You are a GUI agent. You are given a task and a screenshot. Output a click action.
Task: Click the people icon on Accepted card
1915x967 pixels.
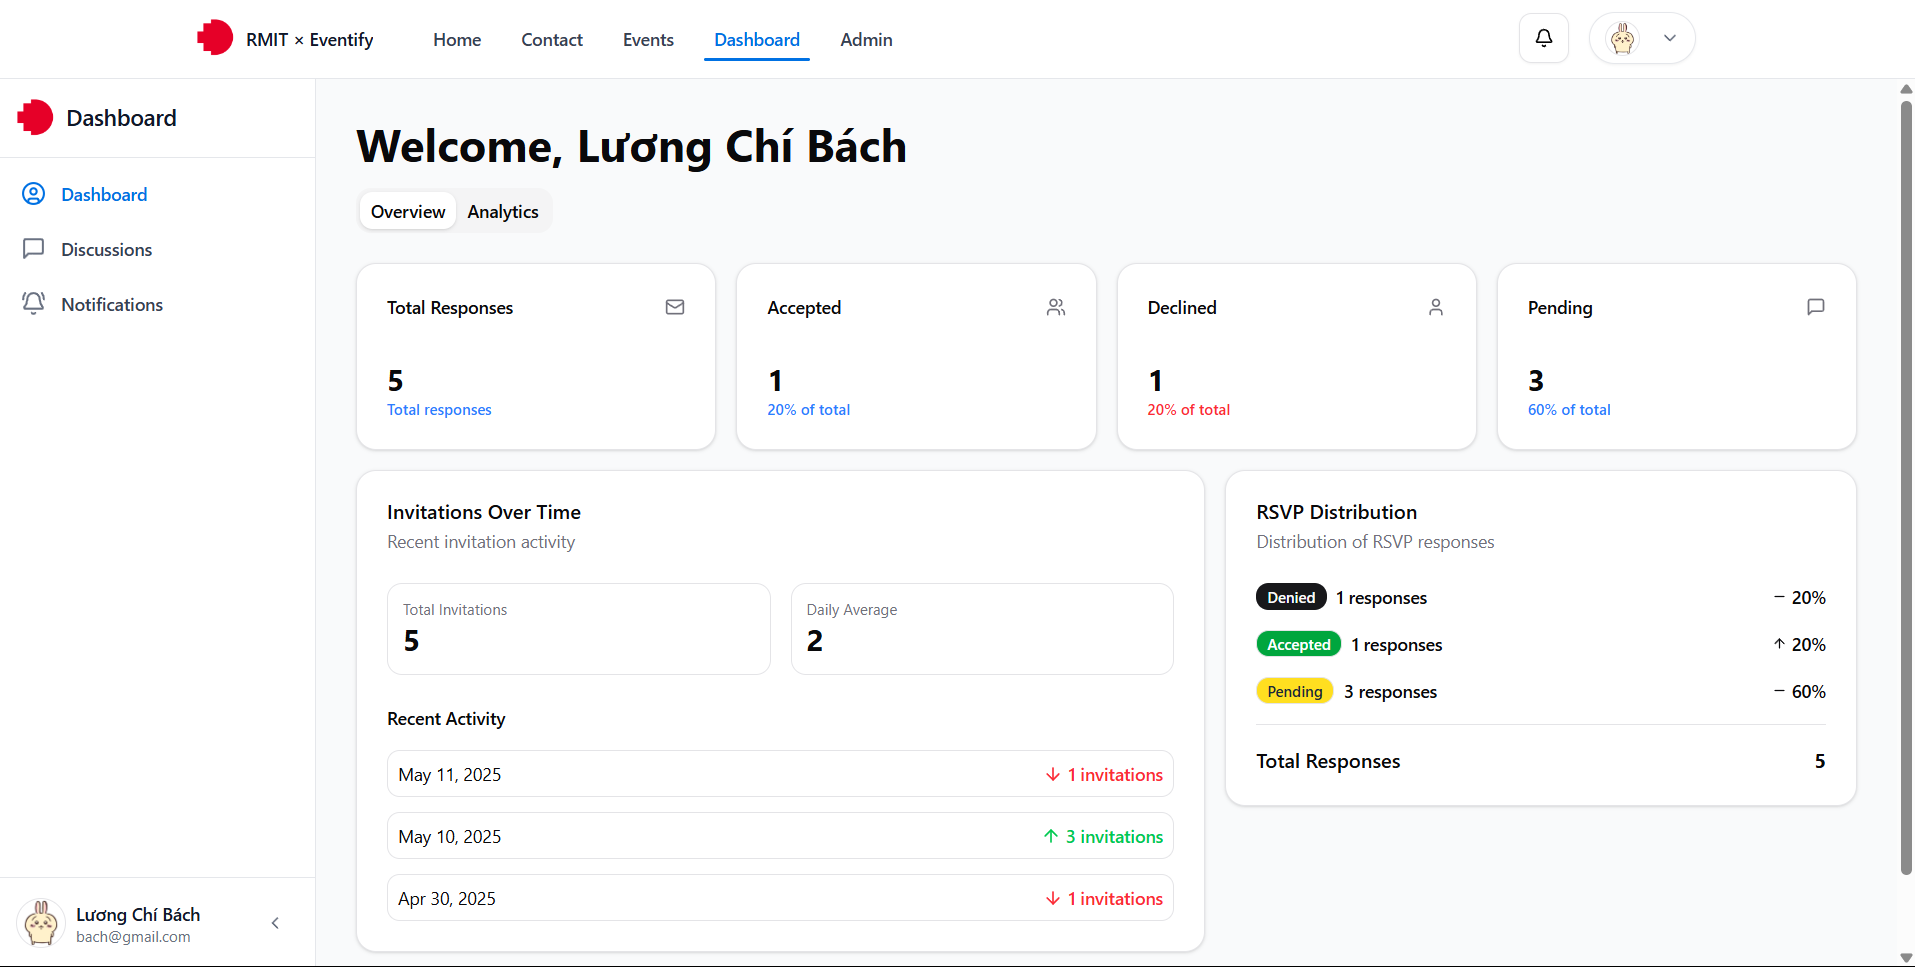(1055, 307)
